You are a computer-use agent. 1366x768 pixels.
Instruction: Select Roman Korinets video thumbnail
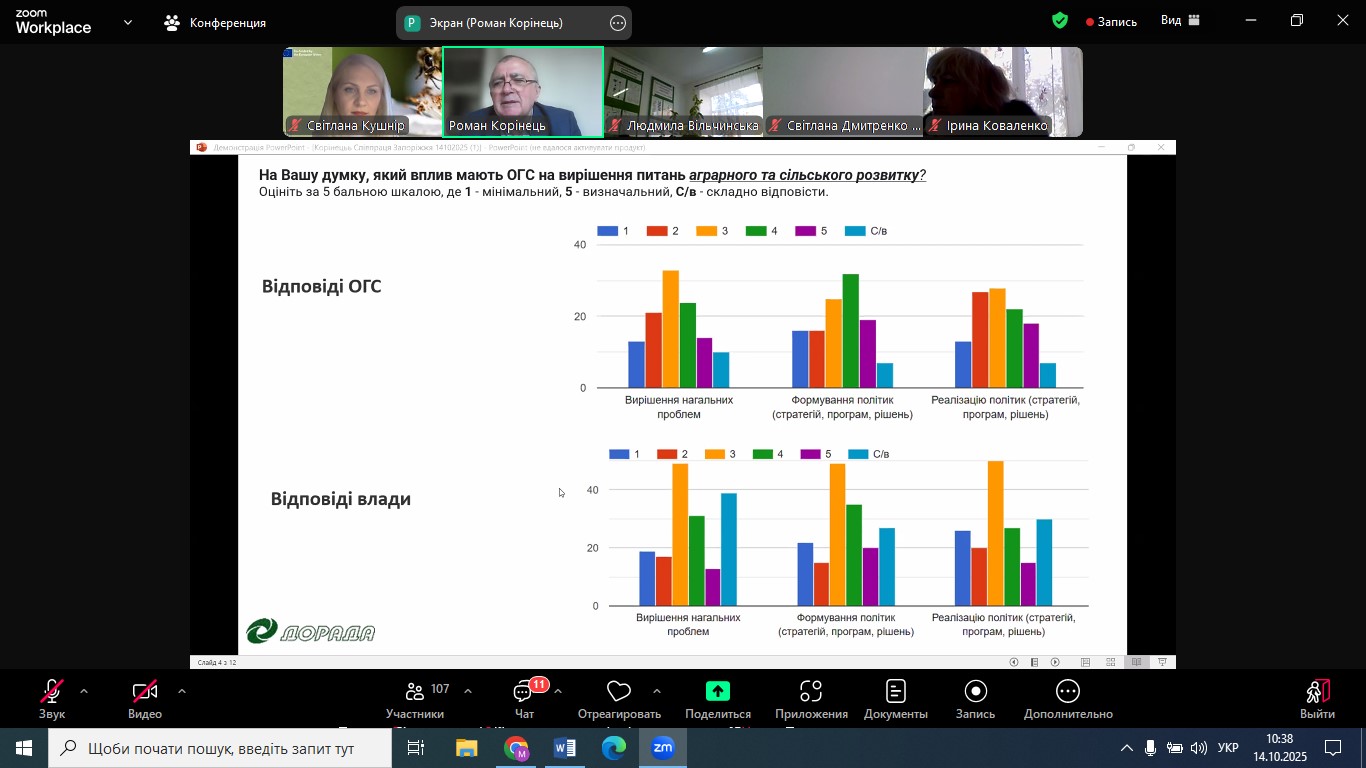pyautogui.click(x=523, y=92)
